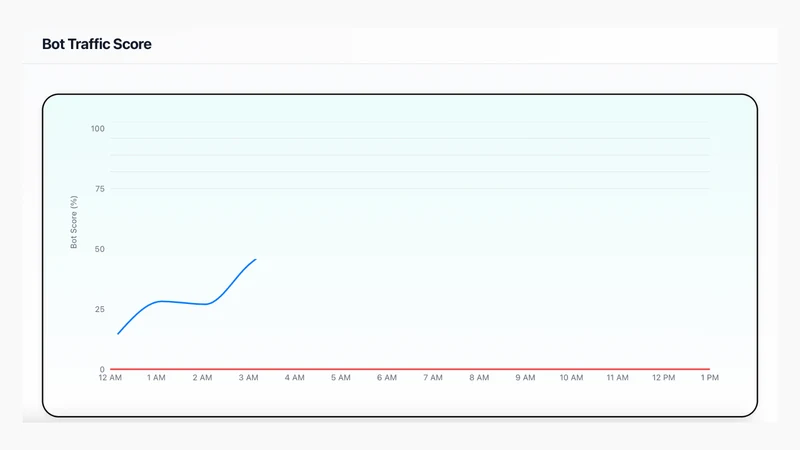Screen dimensions: 800x450
Task: Click the 75 y-axis value
Action: pyautogui.click(x=99, y=189)
